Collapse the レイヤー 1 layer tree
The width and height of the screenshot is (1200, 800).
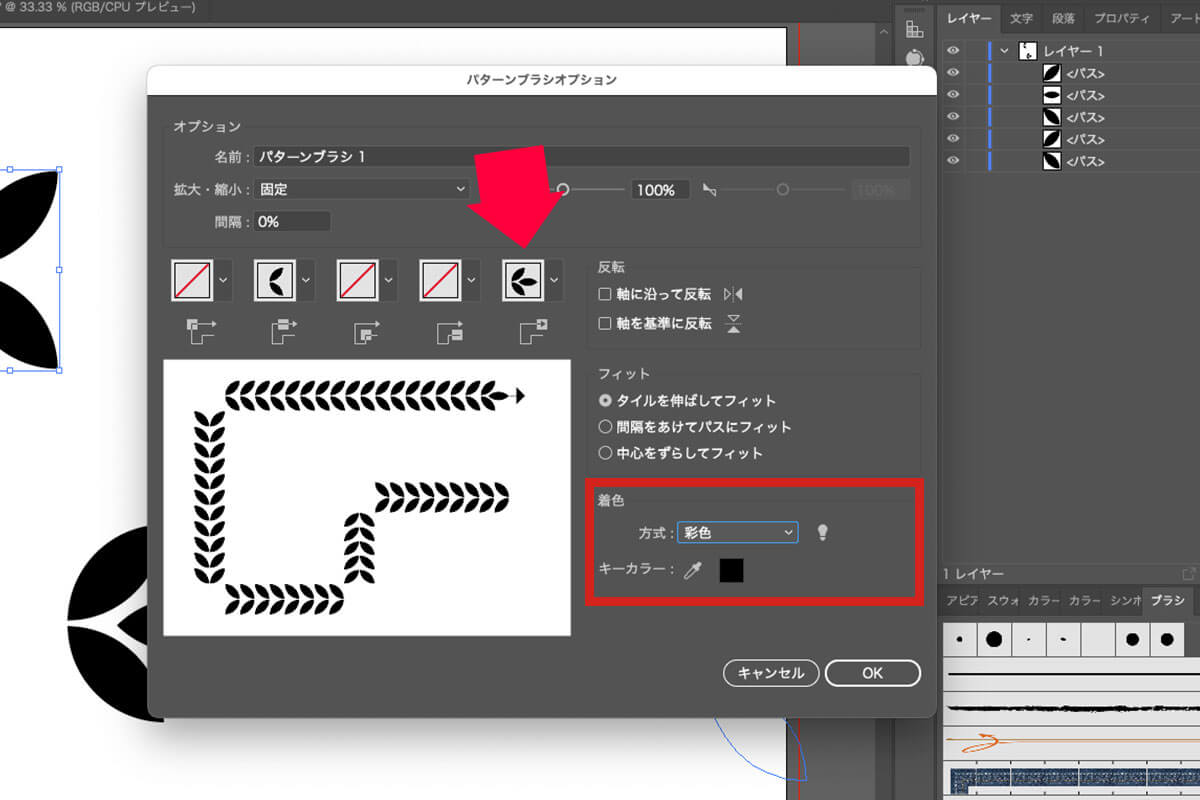coord(1005,51)
